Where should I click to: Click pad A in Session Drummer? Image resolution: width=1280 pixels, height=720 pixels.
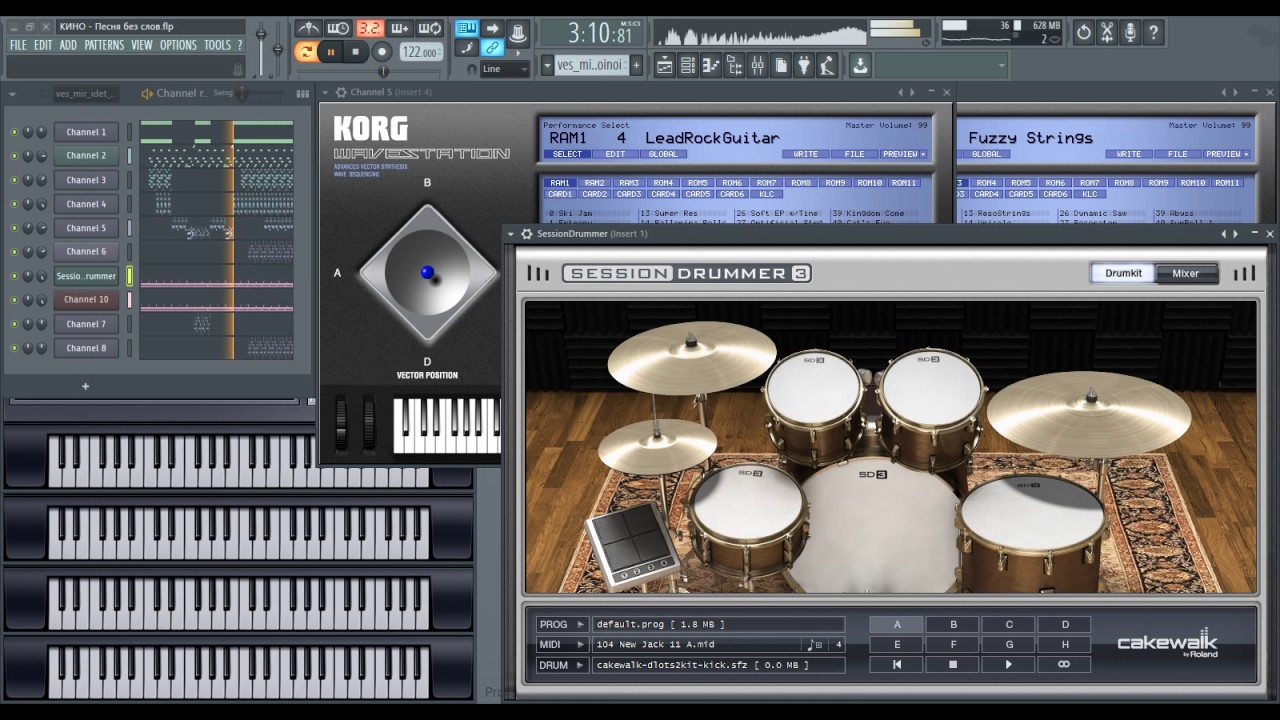pyautogui.click(x=897, y=625)
